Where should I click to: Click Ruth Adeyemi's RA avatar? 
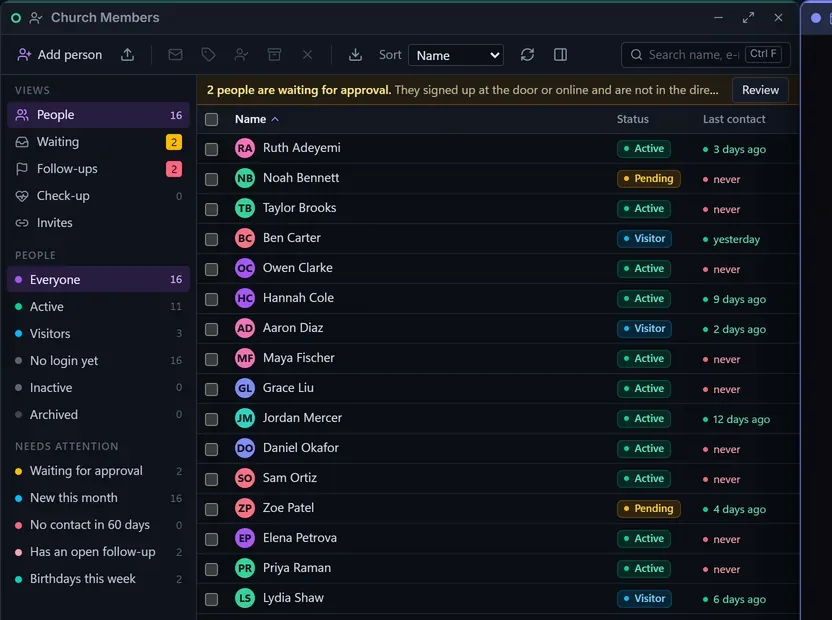[x=245, y=148]
